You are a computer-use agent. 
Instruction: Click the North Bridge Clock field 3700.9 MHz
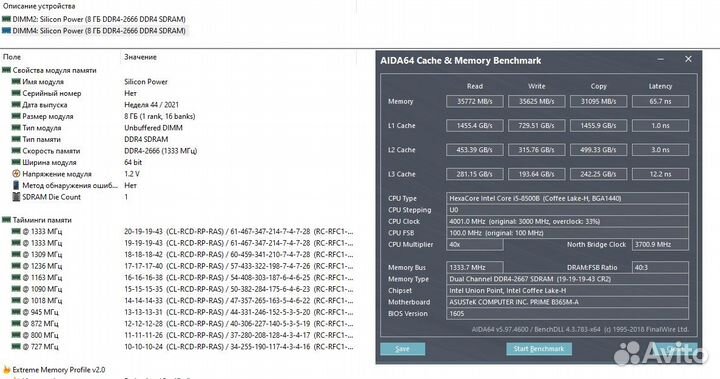point(660,244)
